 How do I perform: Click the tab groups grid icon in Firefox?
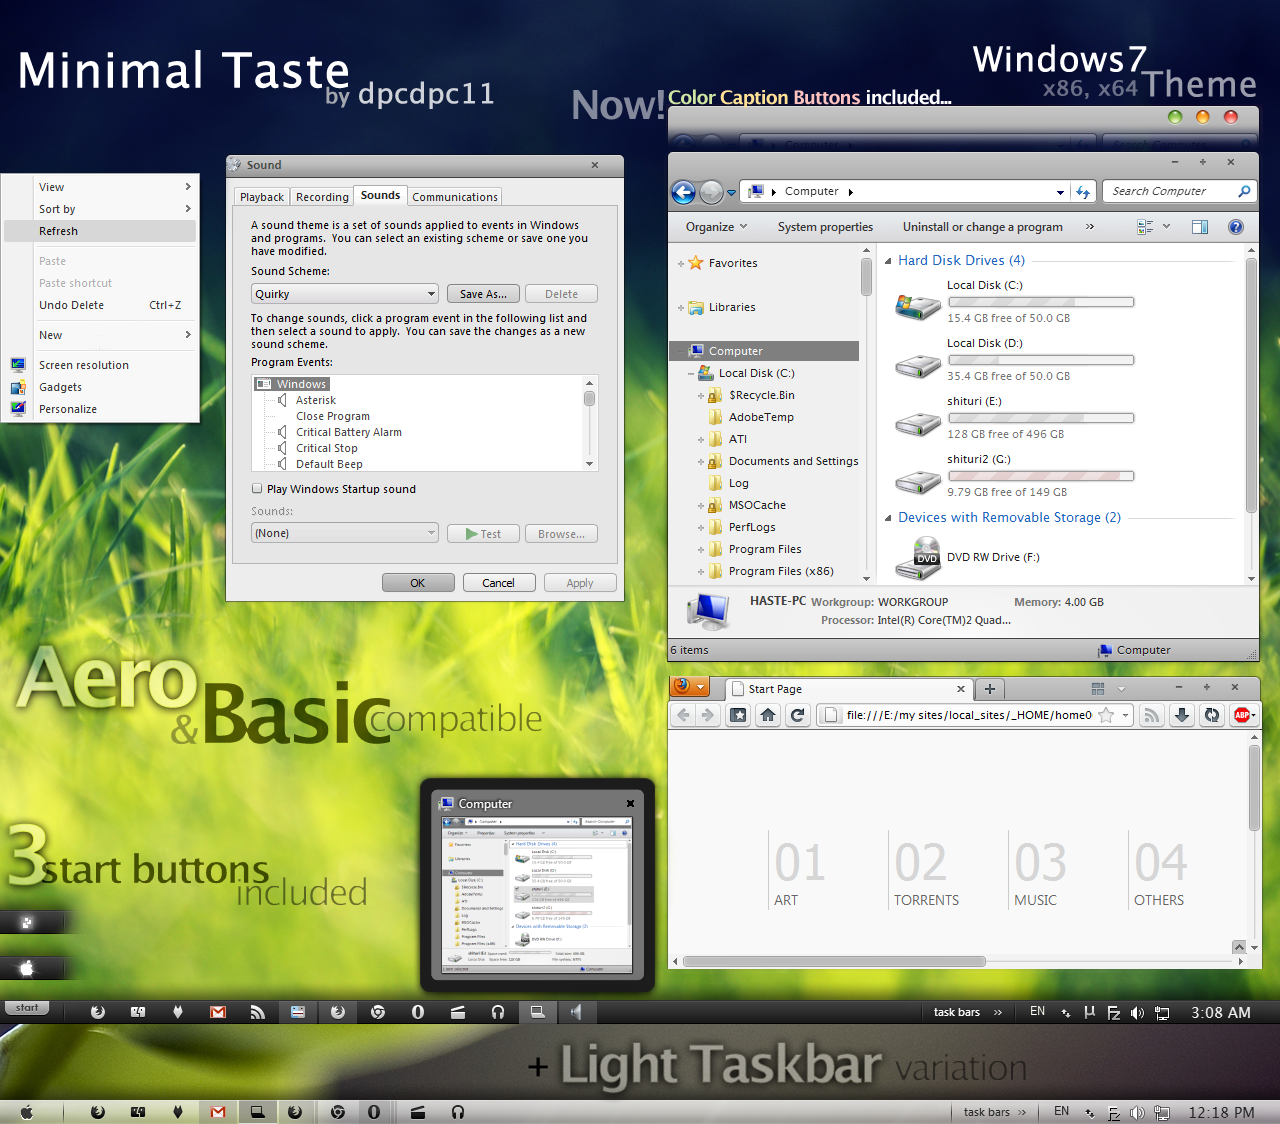[1098, 689]
